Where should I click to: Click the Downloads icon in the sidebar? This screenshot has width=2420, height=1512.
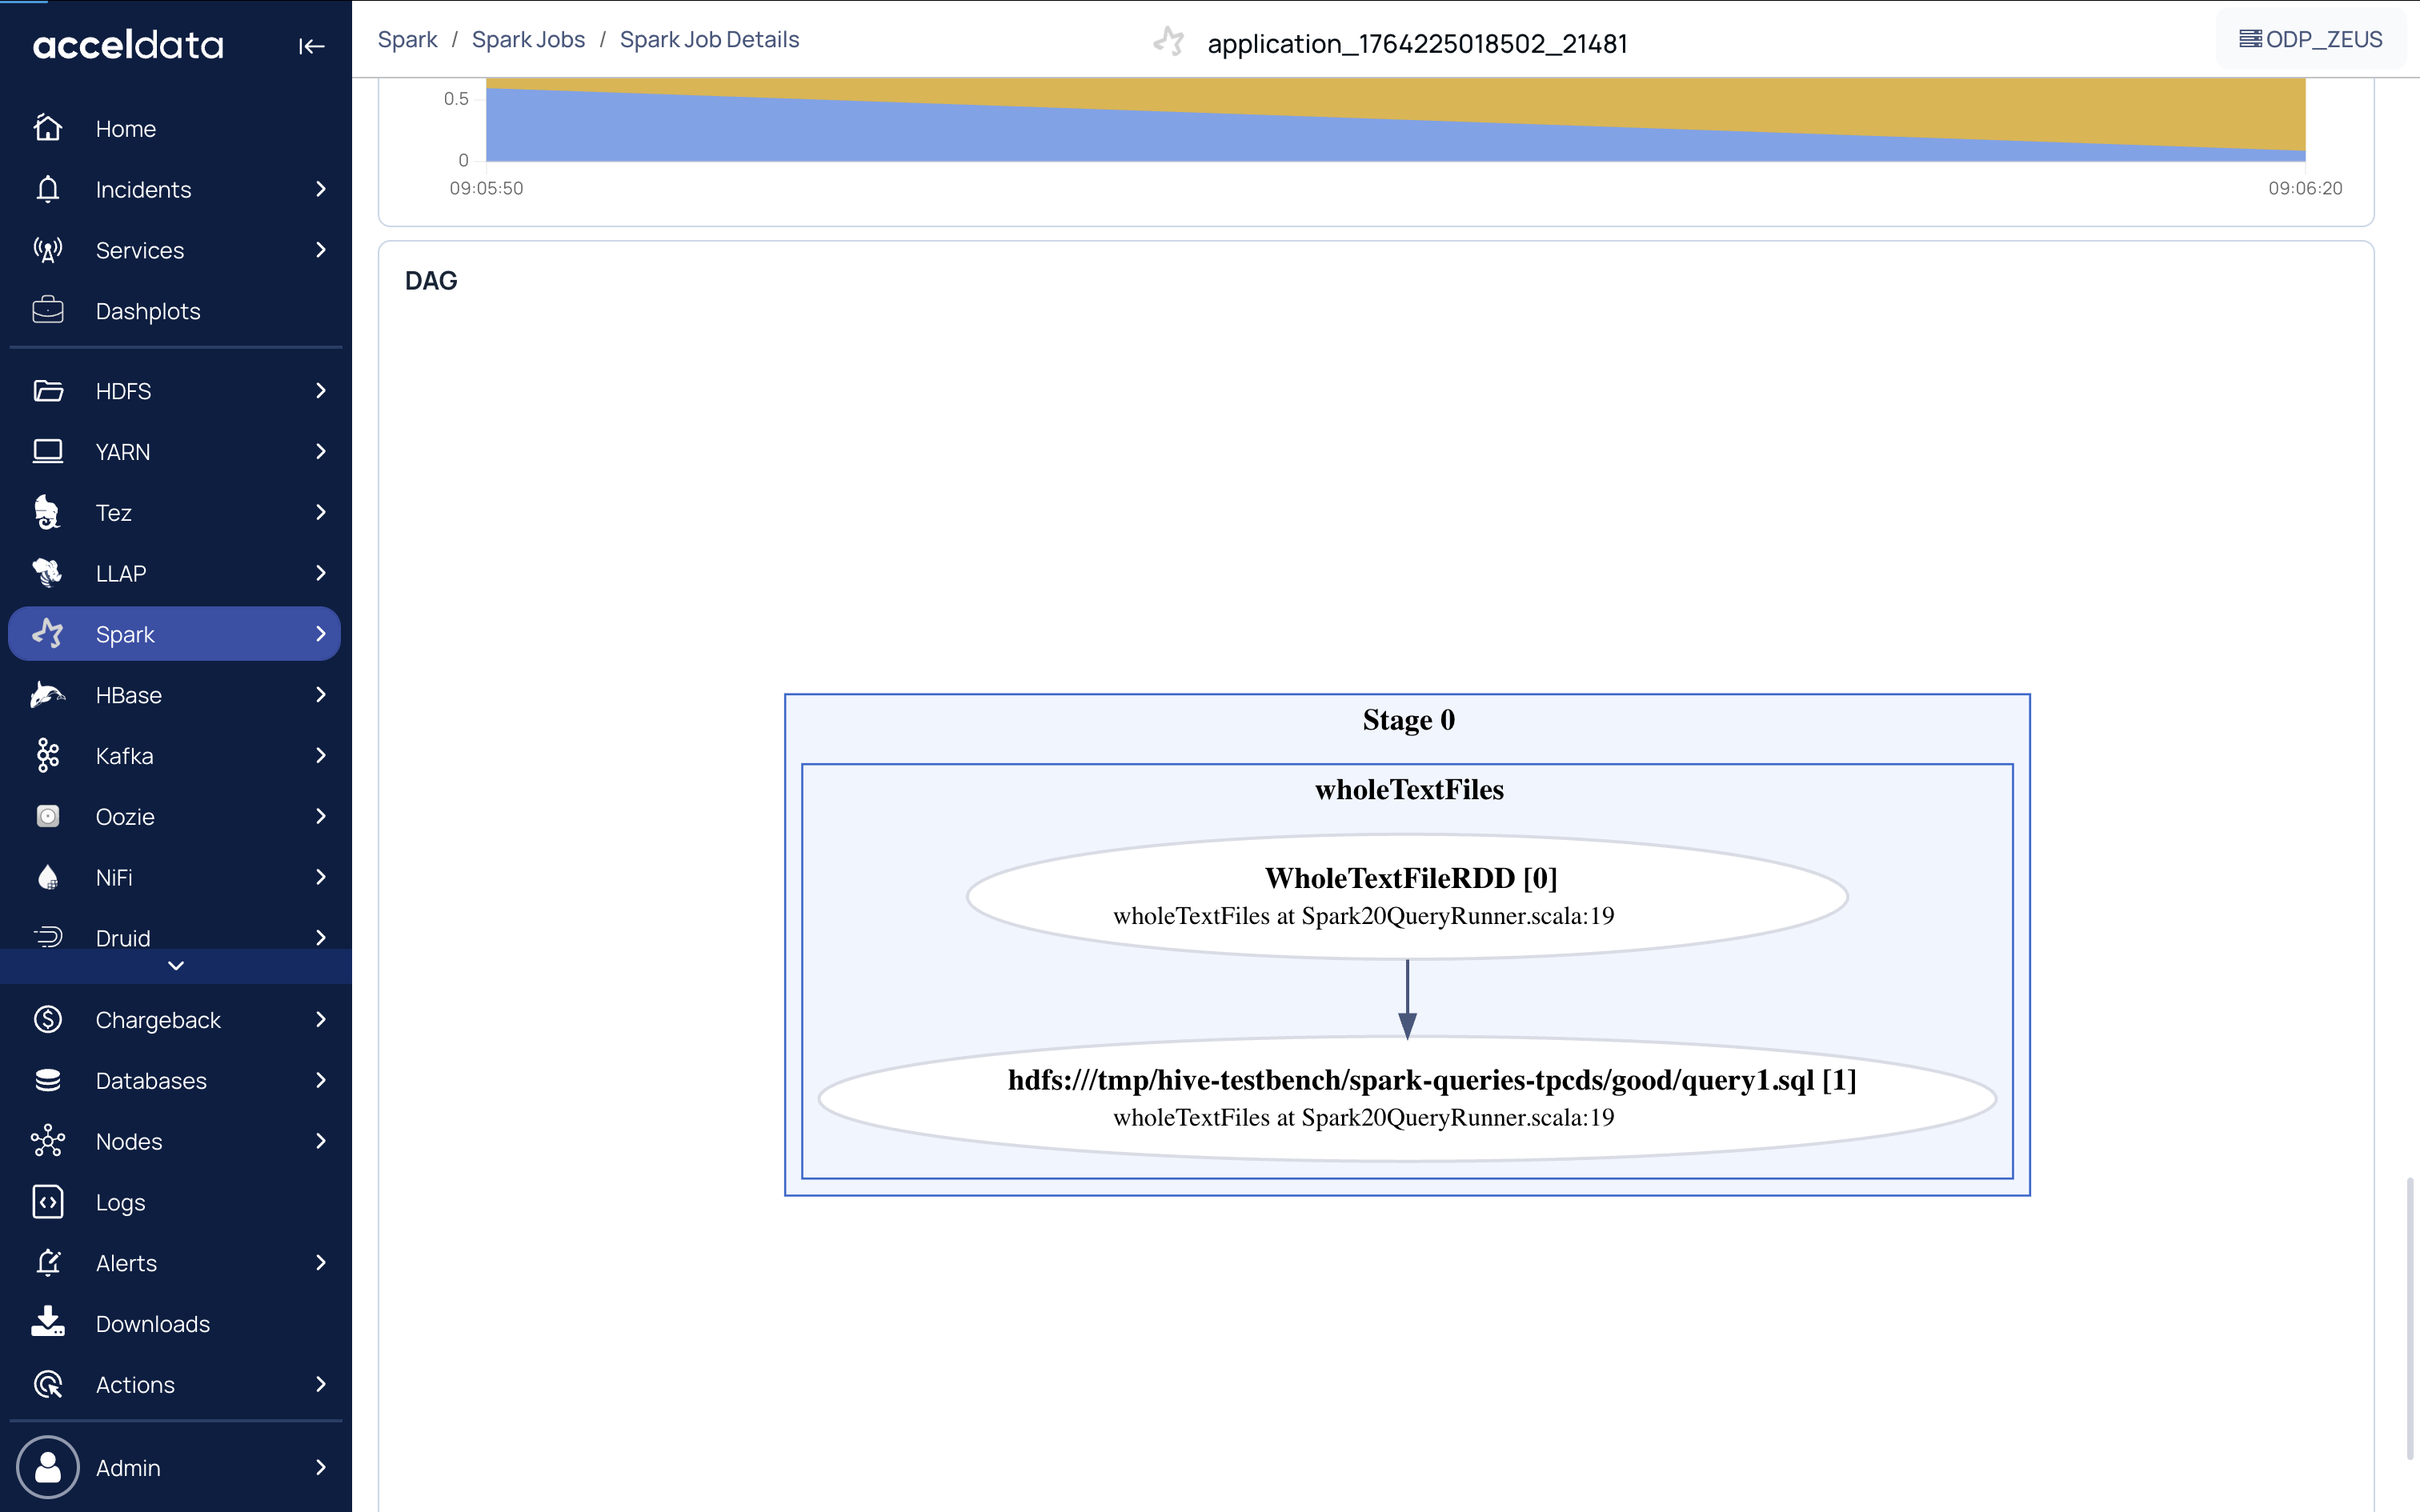(48, 1323)
